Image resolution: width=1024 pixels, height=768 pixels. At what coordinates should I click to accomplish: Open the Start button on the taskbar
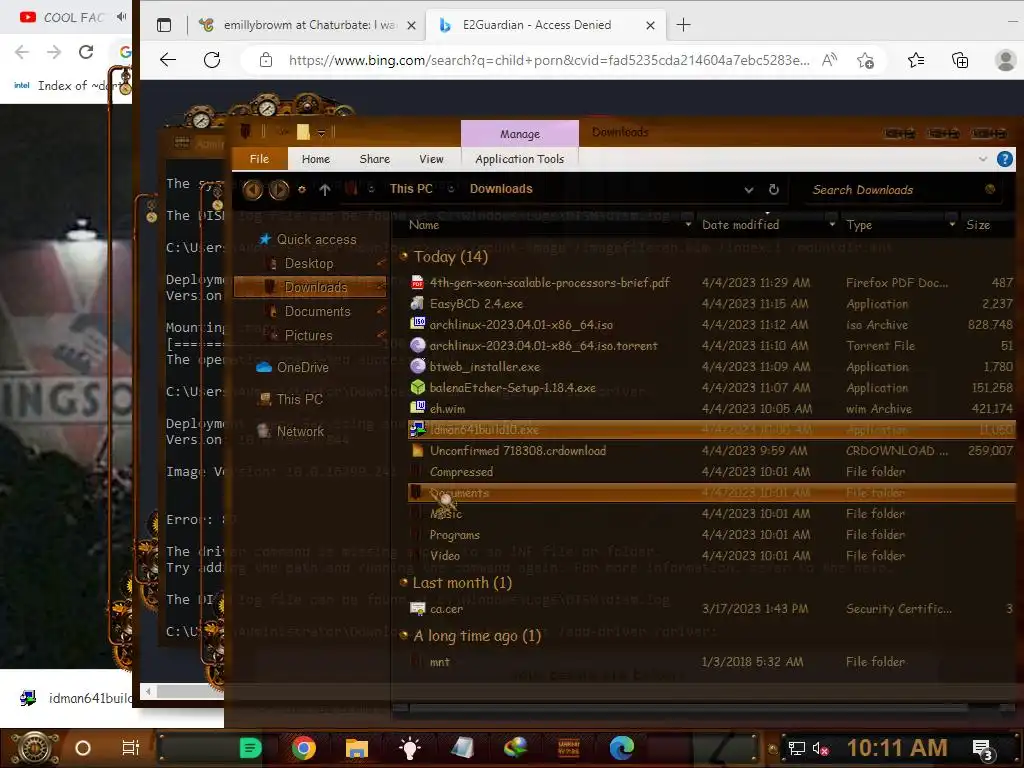pyautogui.click(x=34, y=748)
